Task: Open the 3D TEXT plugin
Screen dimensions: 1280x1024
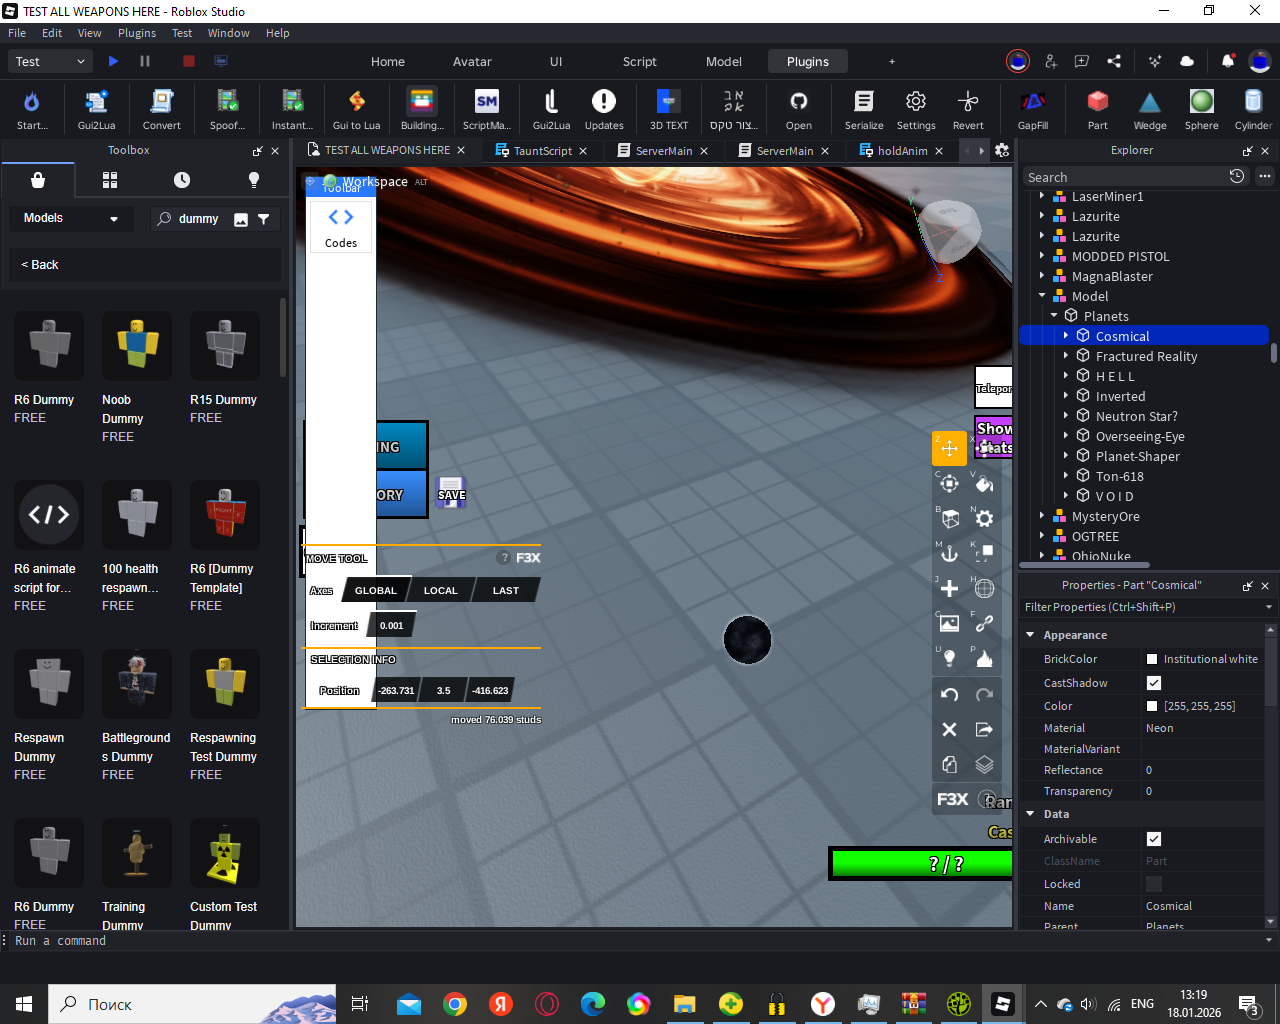Action: [x=668, y=102]
